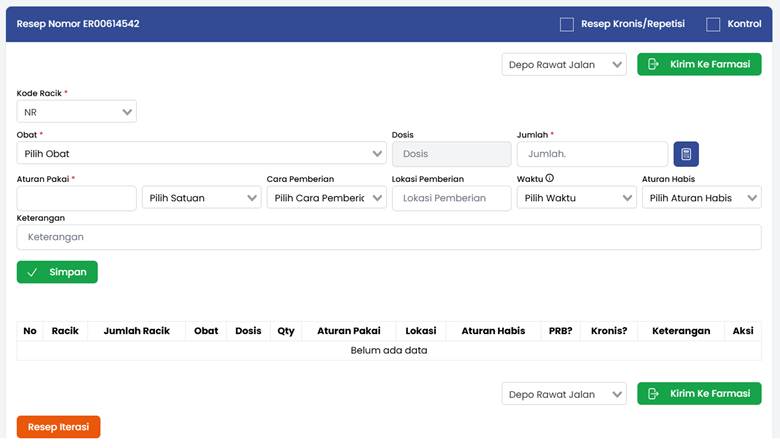The height and width of the screenshot is (448, 780).
Task: Click the bottom Kirim Ke Farmasi button
Action: pos(699,394)
